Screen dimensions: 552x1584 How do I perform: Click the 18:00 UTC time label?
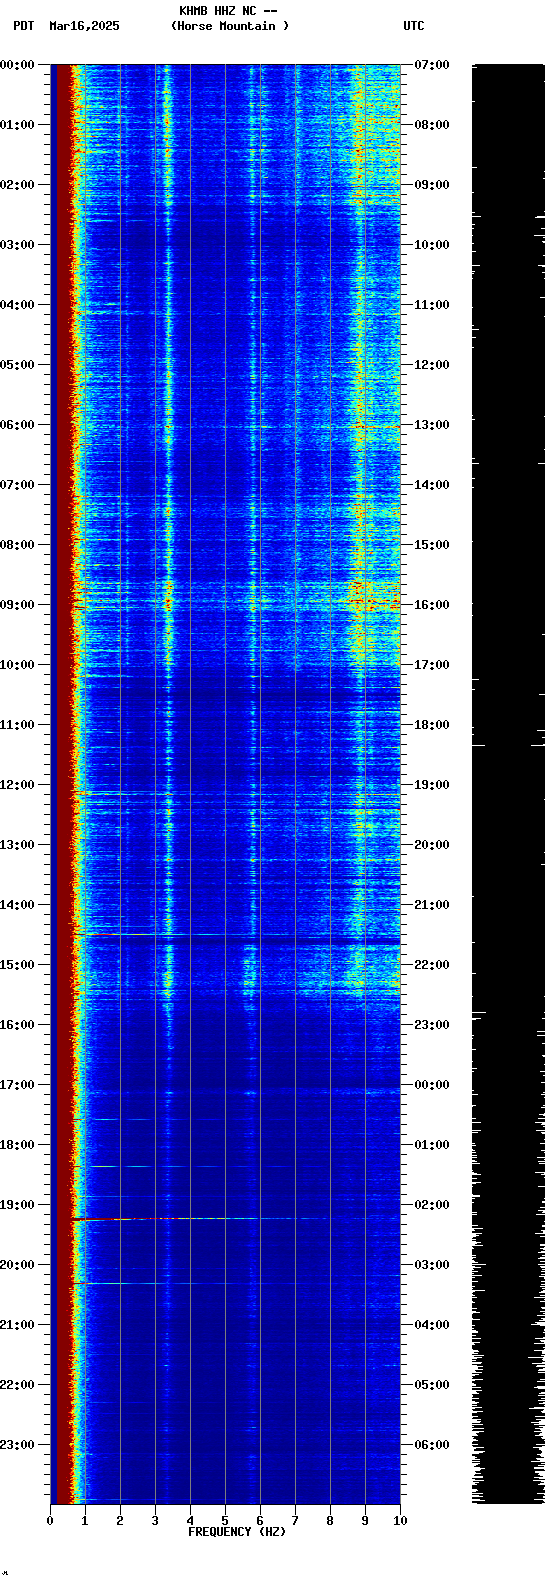click(x=432, y=725)
